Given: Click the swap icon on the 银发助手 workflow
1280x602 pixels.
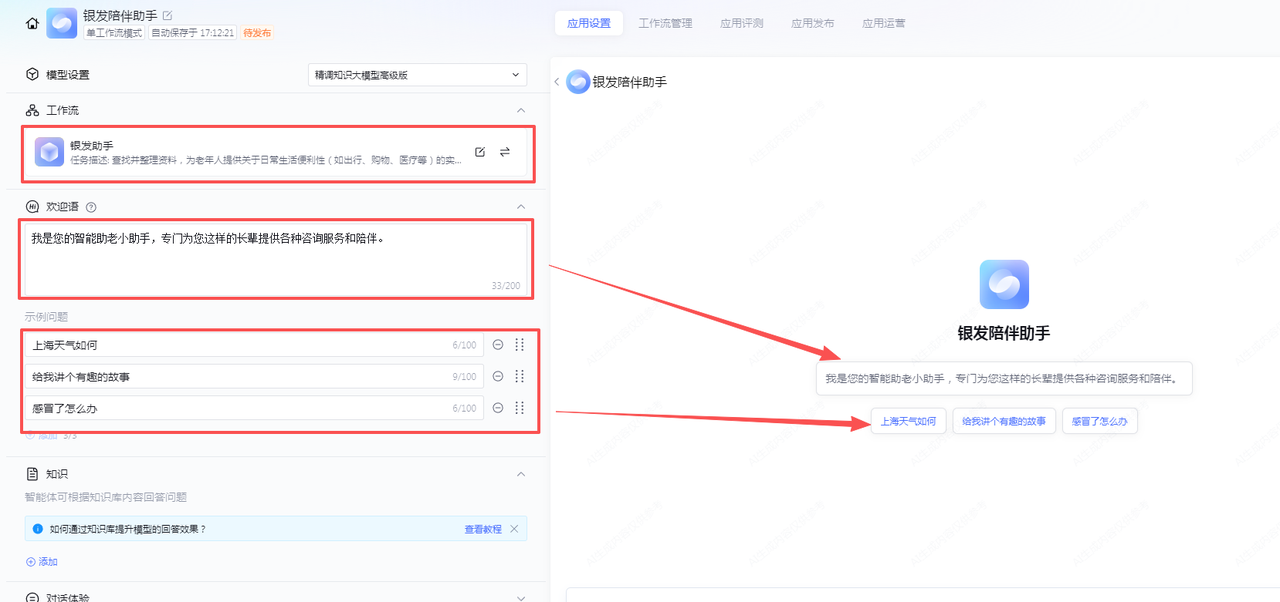Looking at the screenshot, I should (x=505, y=152).
